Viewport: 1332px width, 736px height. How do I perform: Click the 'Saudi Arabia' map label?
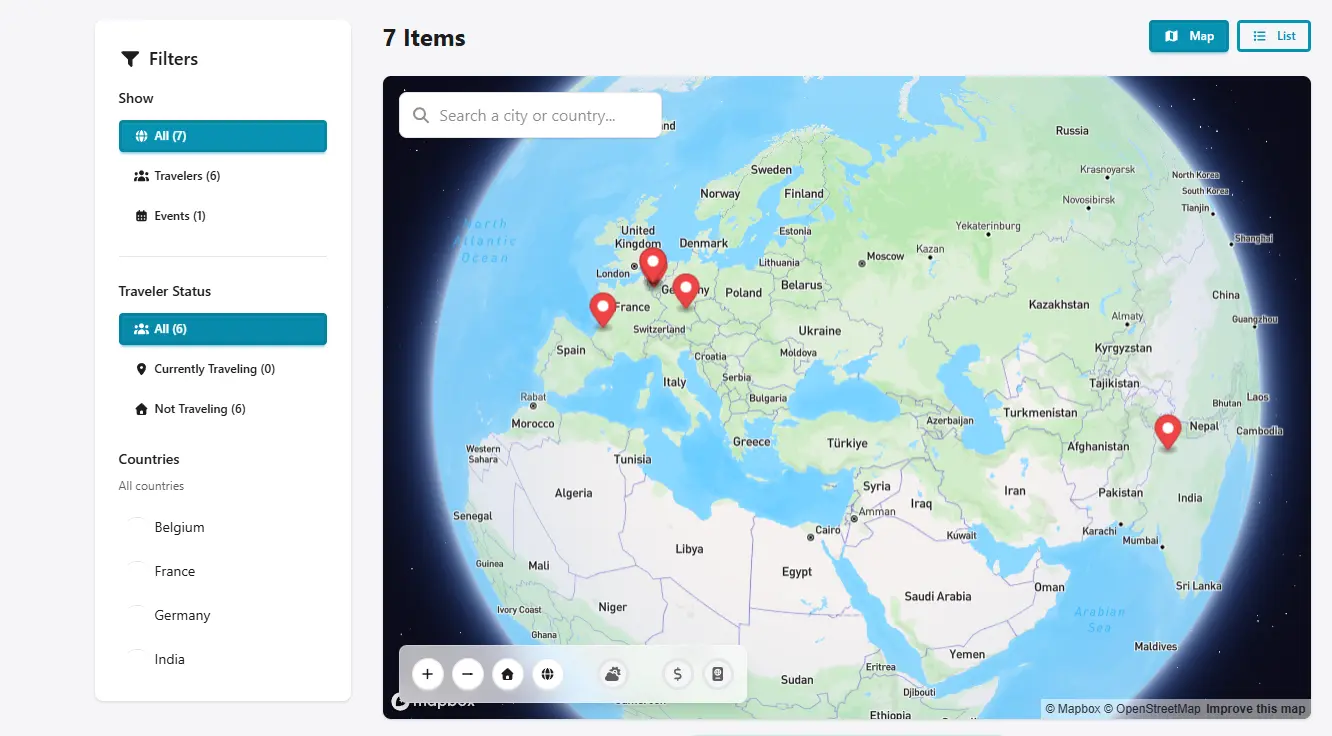[937, 596]
